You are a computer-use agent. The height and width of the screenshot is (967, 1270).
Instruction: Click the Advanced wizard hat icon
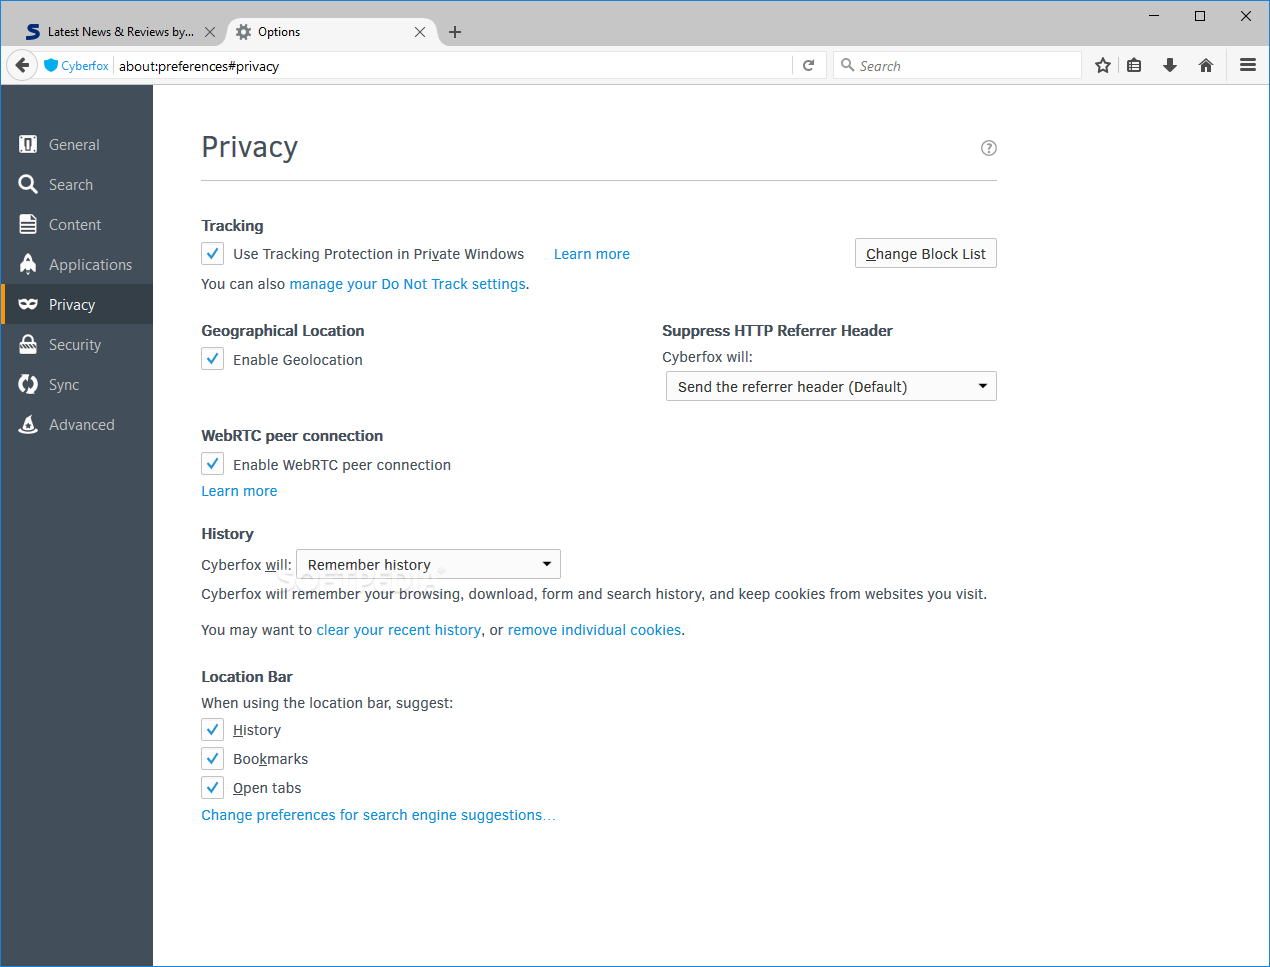(x=28, y=424)
